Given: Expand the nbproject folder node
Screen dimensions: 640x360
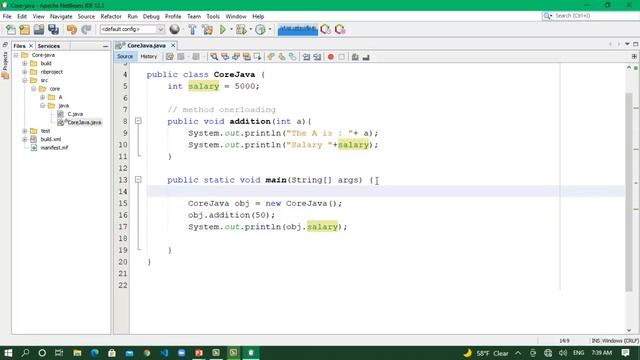Looking at the screenshot, I should tap(25, 72).
